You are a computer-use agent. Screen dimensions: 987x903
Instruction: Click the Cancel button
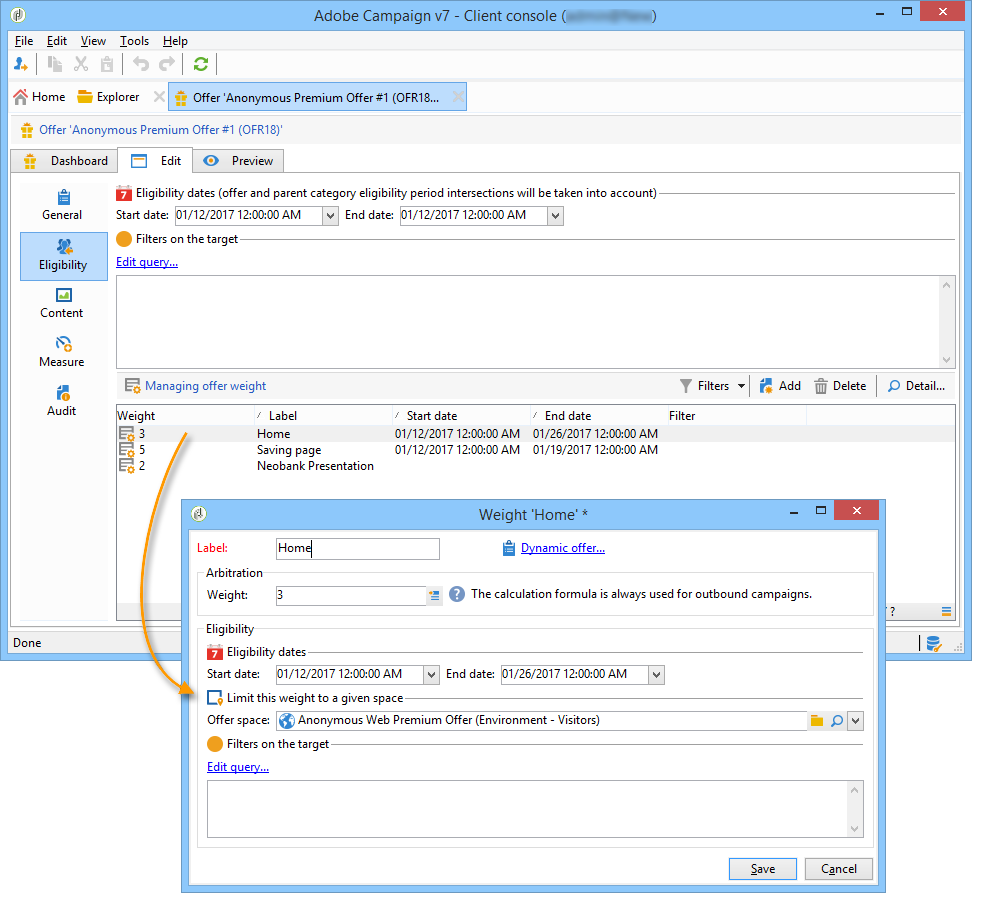(838, 870)
